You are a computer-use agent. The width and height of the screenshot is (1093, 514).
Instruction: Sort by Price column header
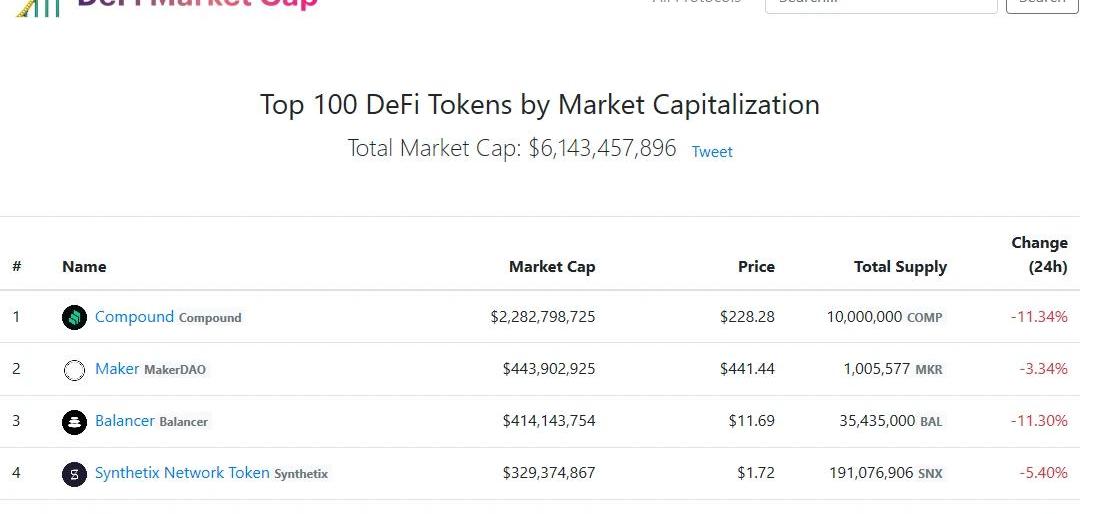point(756,267)
